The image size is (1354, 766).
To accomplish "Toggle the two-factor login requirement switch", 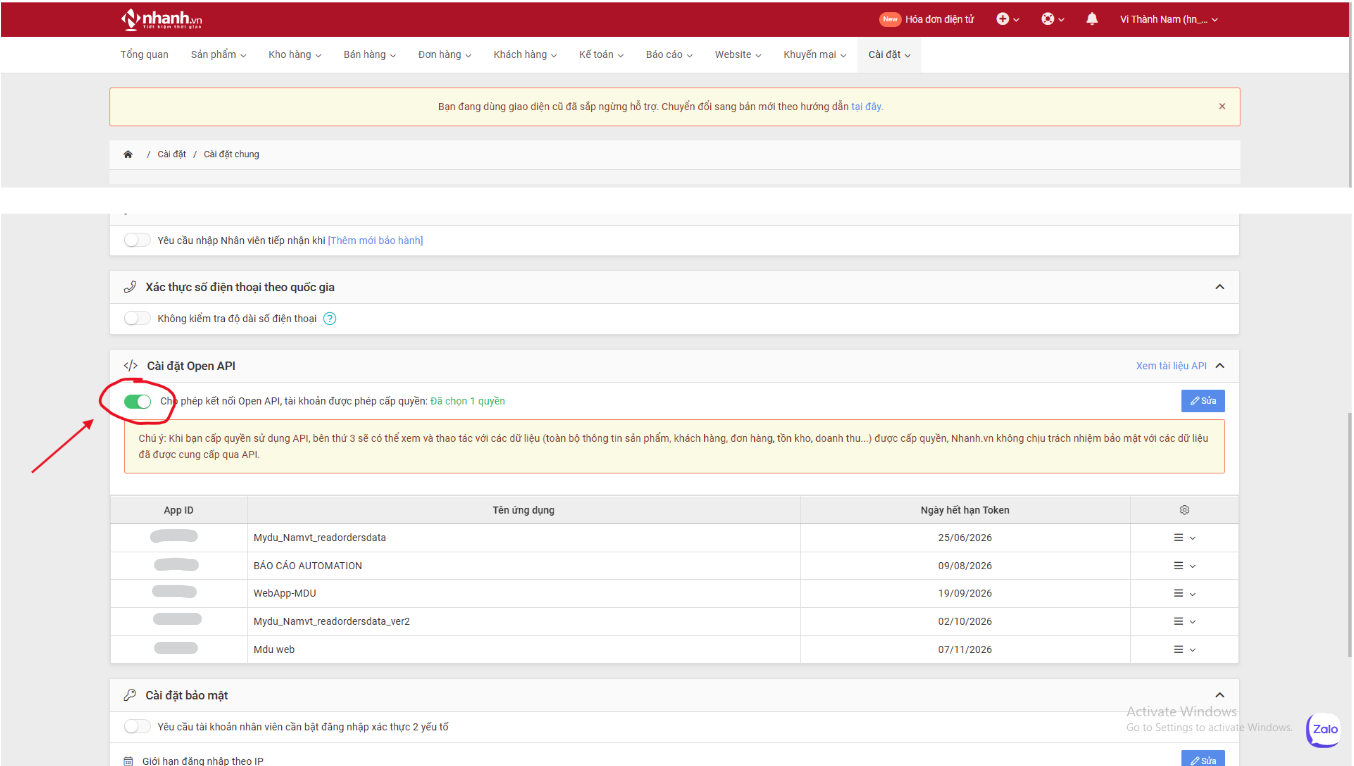I will pyautogui.click(x=137, y=727).
